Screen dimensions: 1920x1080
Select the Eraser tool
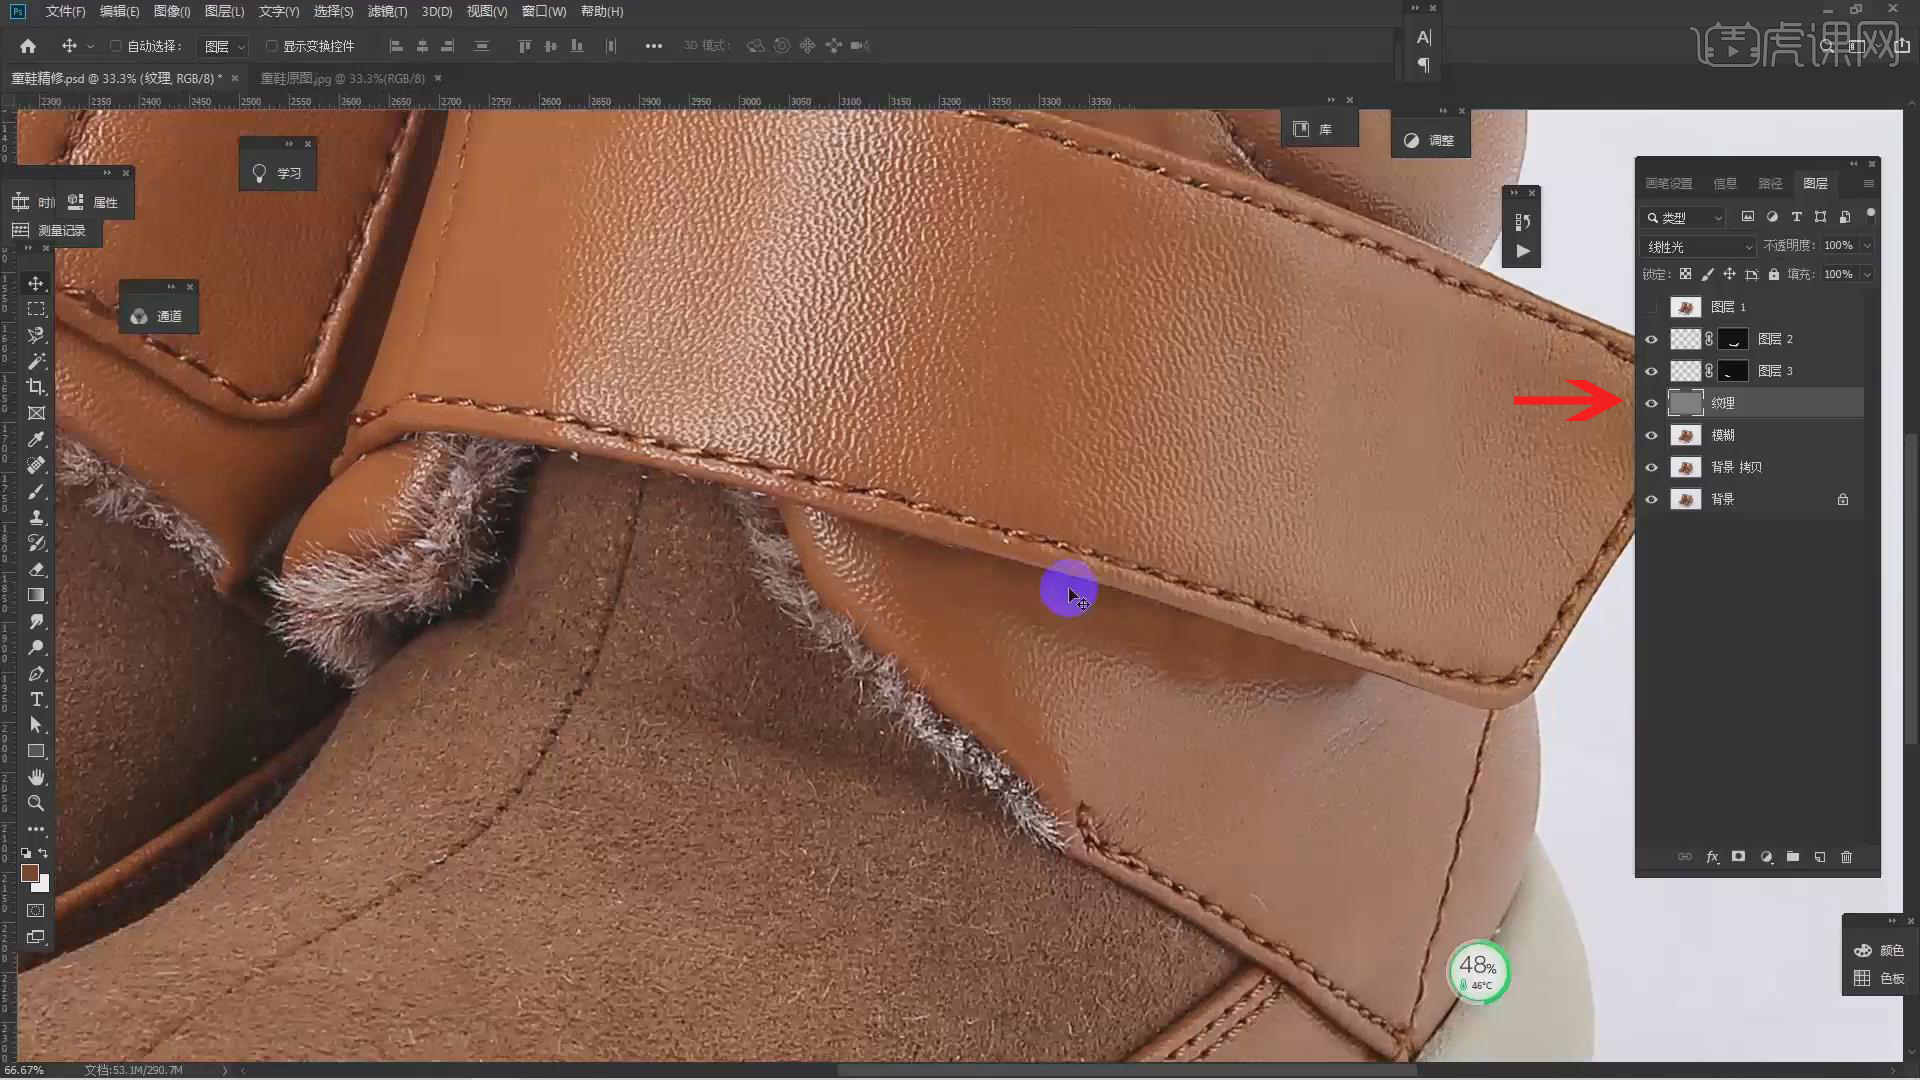36,569
